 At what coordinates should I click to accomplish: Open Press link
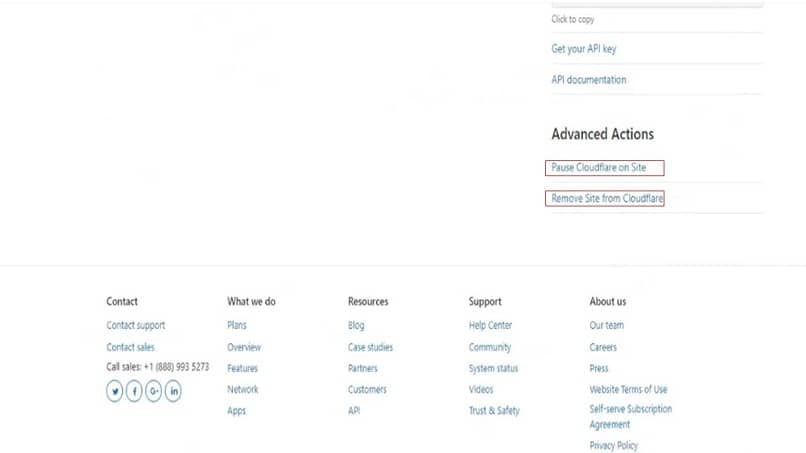coord(599,368)
